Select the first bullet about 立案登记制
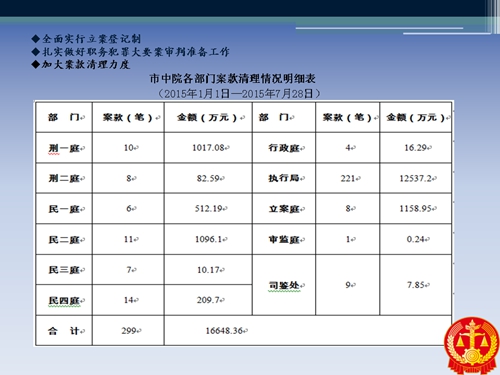 [86, 39]
